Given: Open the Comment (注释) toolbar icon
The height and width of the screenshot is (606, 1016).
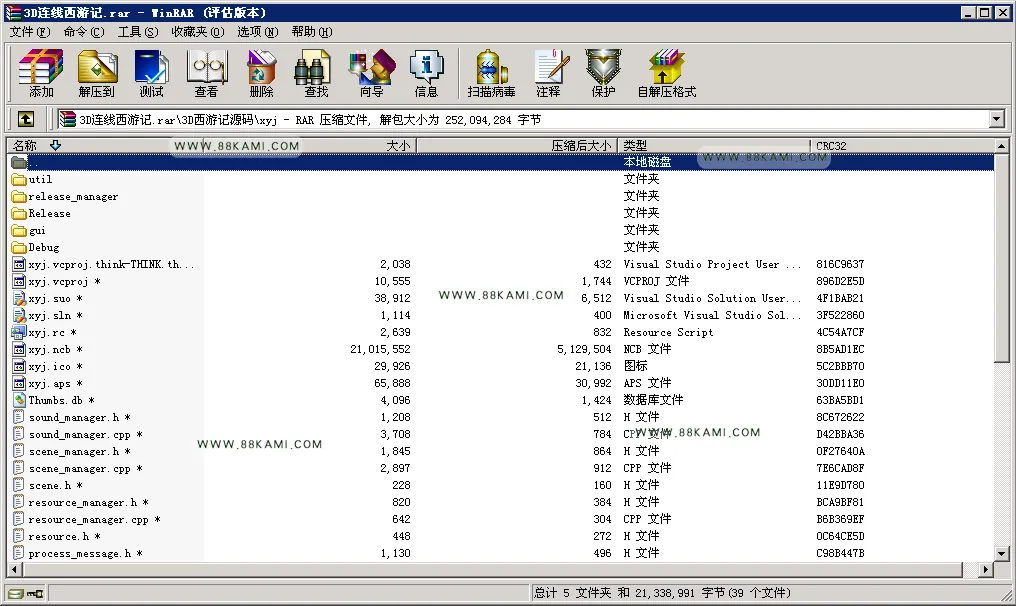Looking at the screenshot, I should [549, 73].
